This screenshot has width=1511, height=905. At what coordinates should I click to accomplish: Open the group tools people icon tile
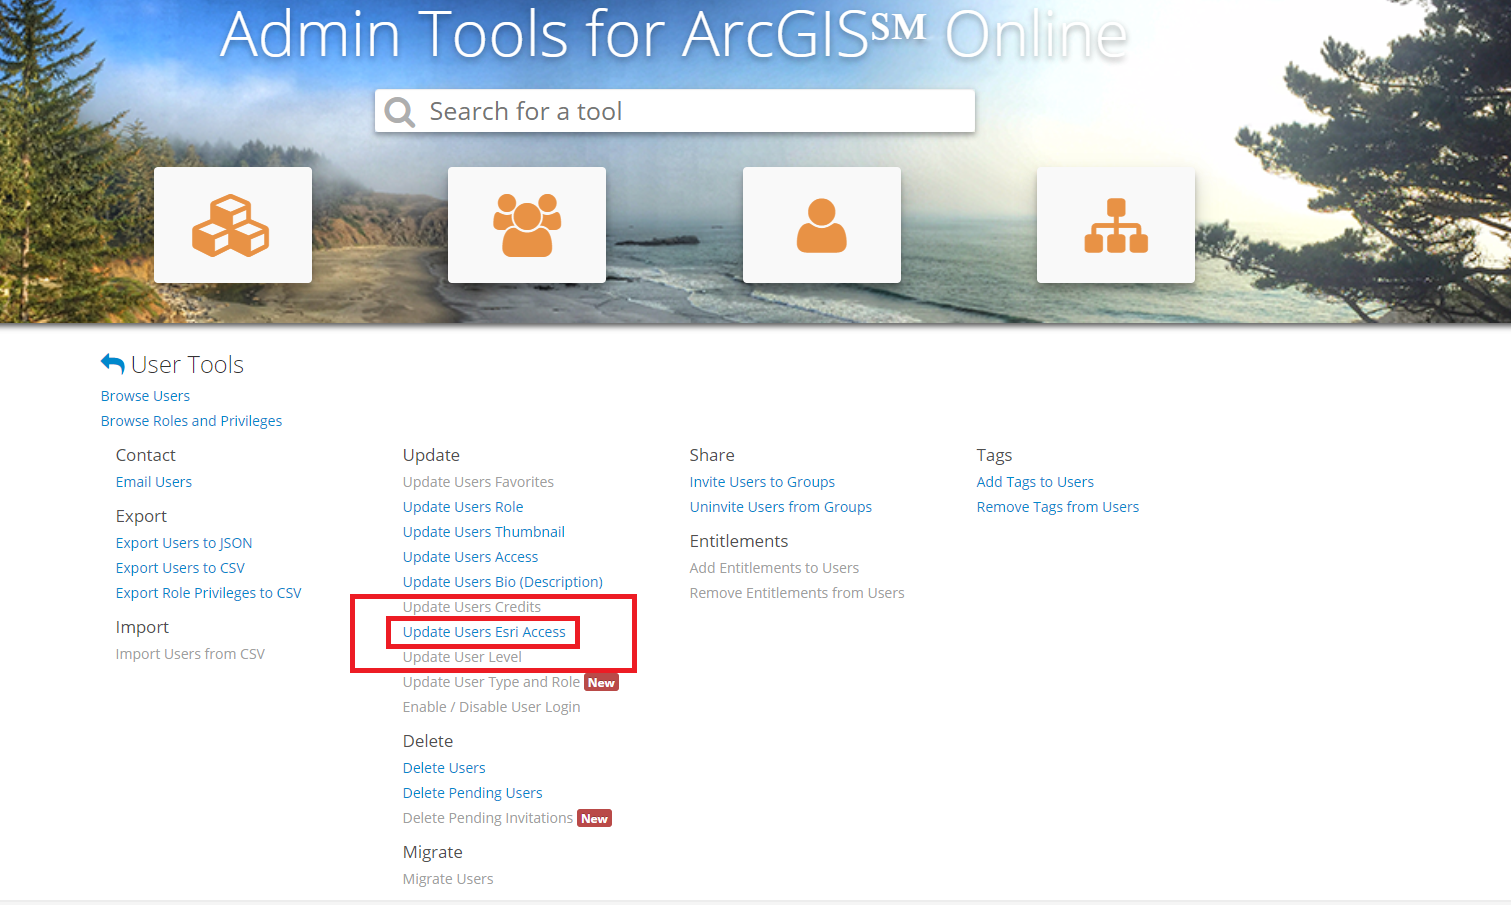point(527,225)
